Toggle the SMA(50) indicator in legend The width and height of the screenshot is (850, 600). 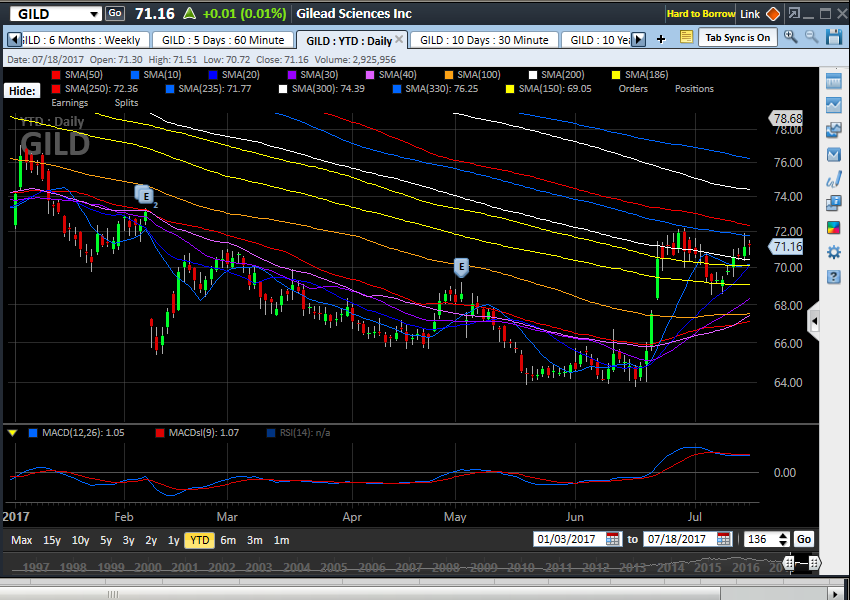point(77,75)
